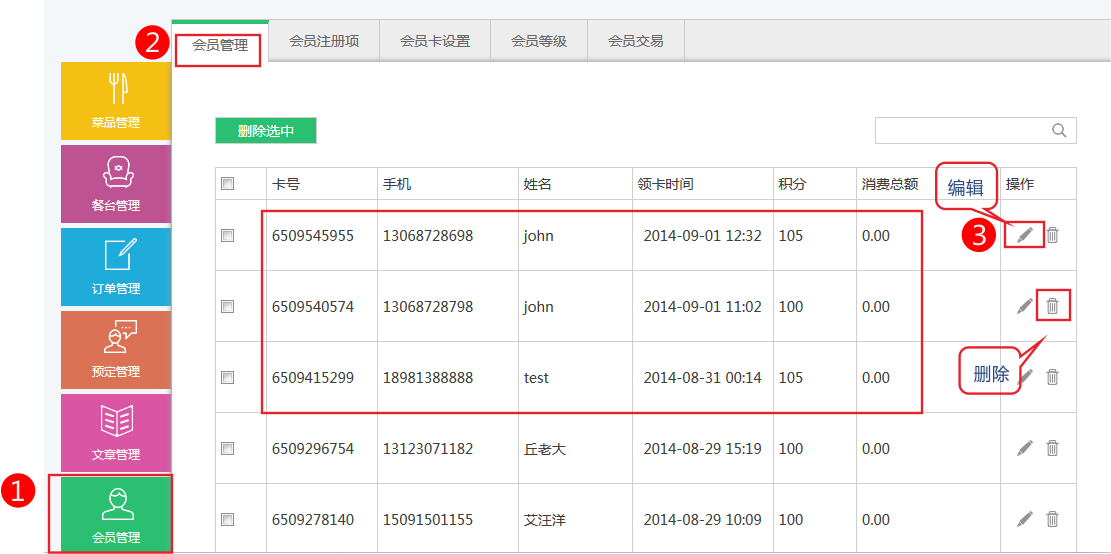Toggle the select-all checkbox in table header

227,184
